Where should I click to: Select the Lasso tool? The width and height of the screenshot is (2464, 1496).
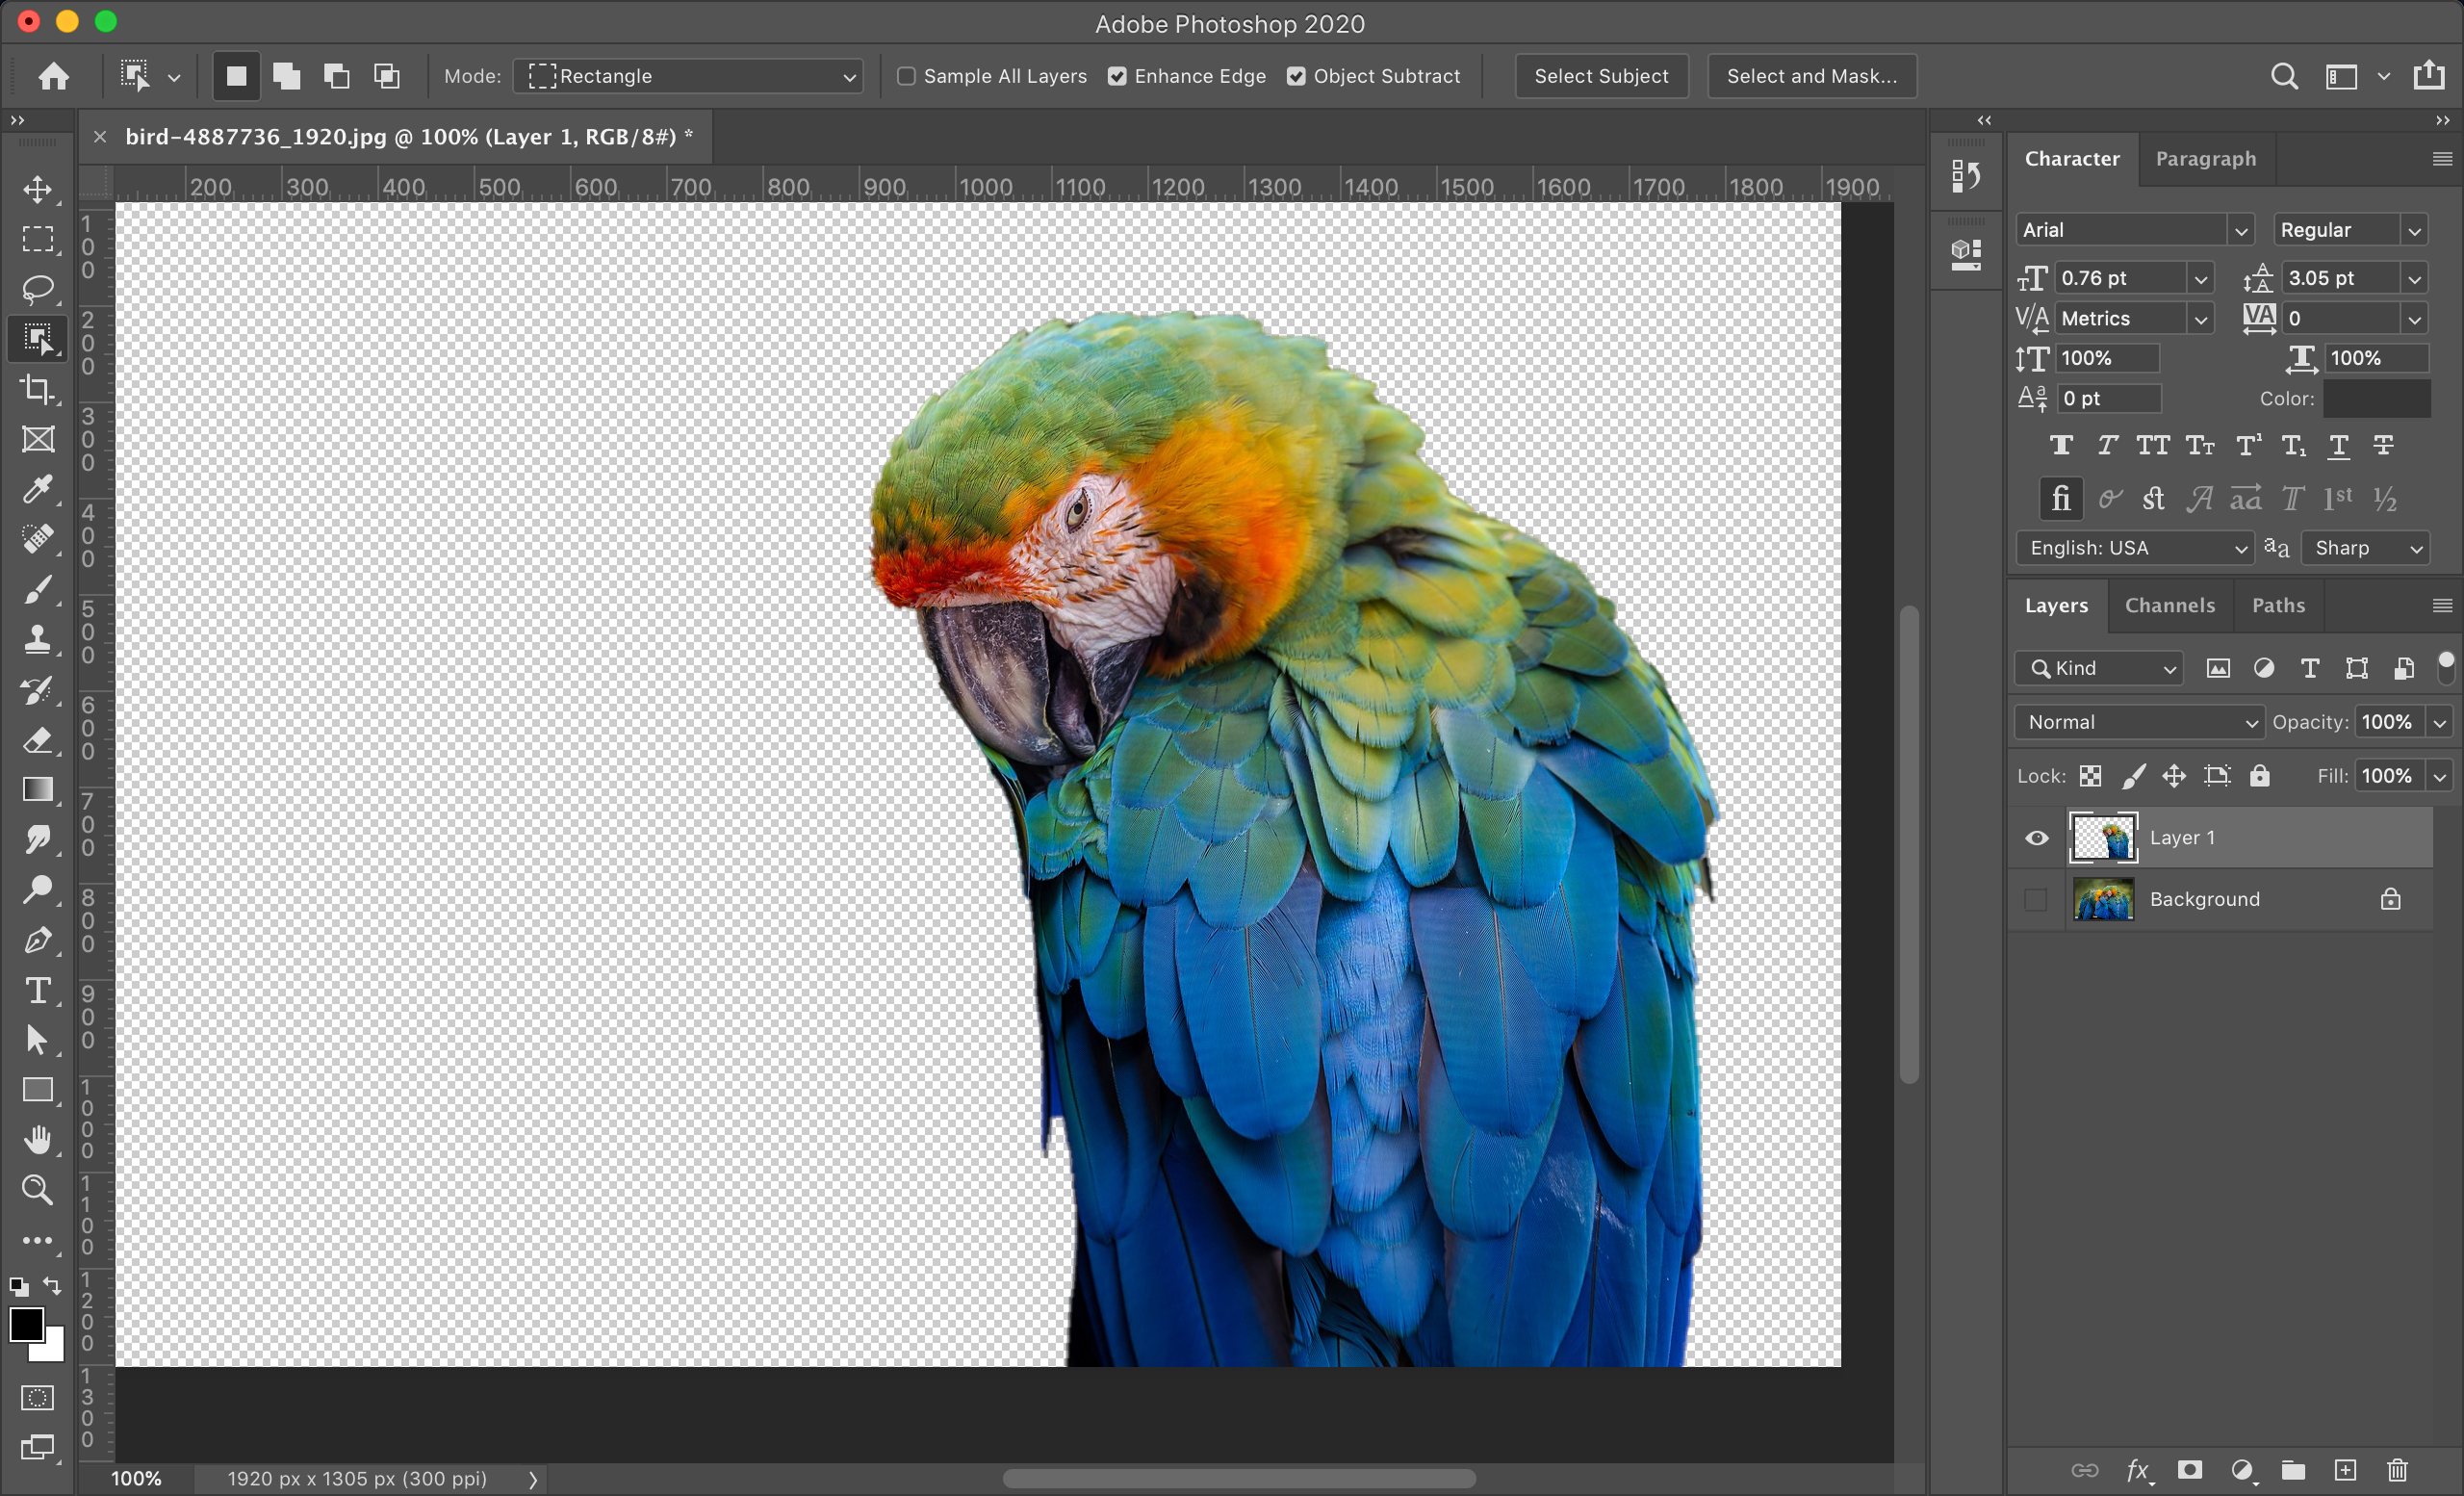coord(38,289)
